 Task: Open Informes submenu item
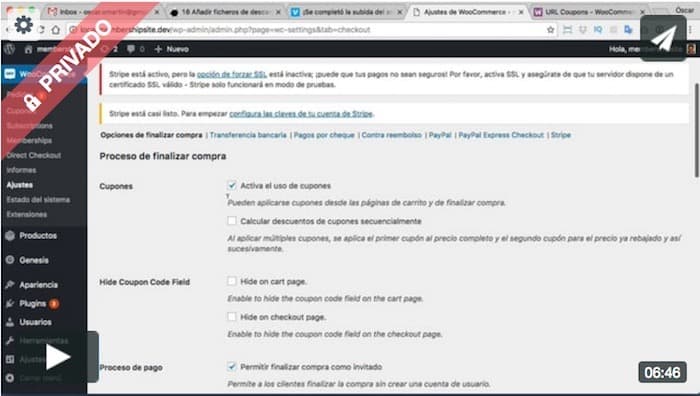tap(21, 170)
